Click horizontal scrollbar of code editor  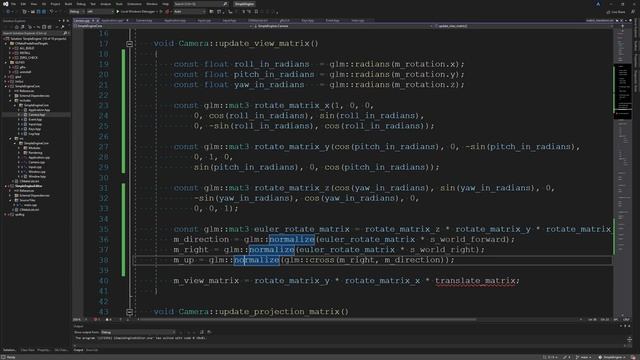point(306,319)
